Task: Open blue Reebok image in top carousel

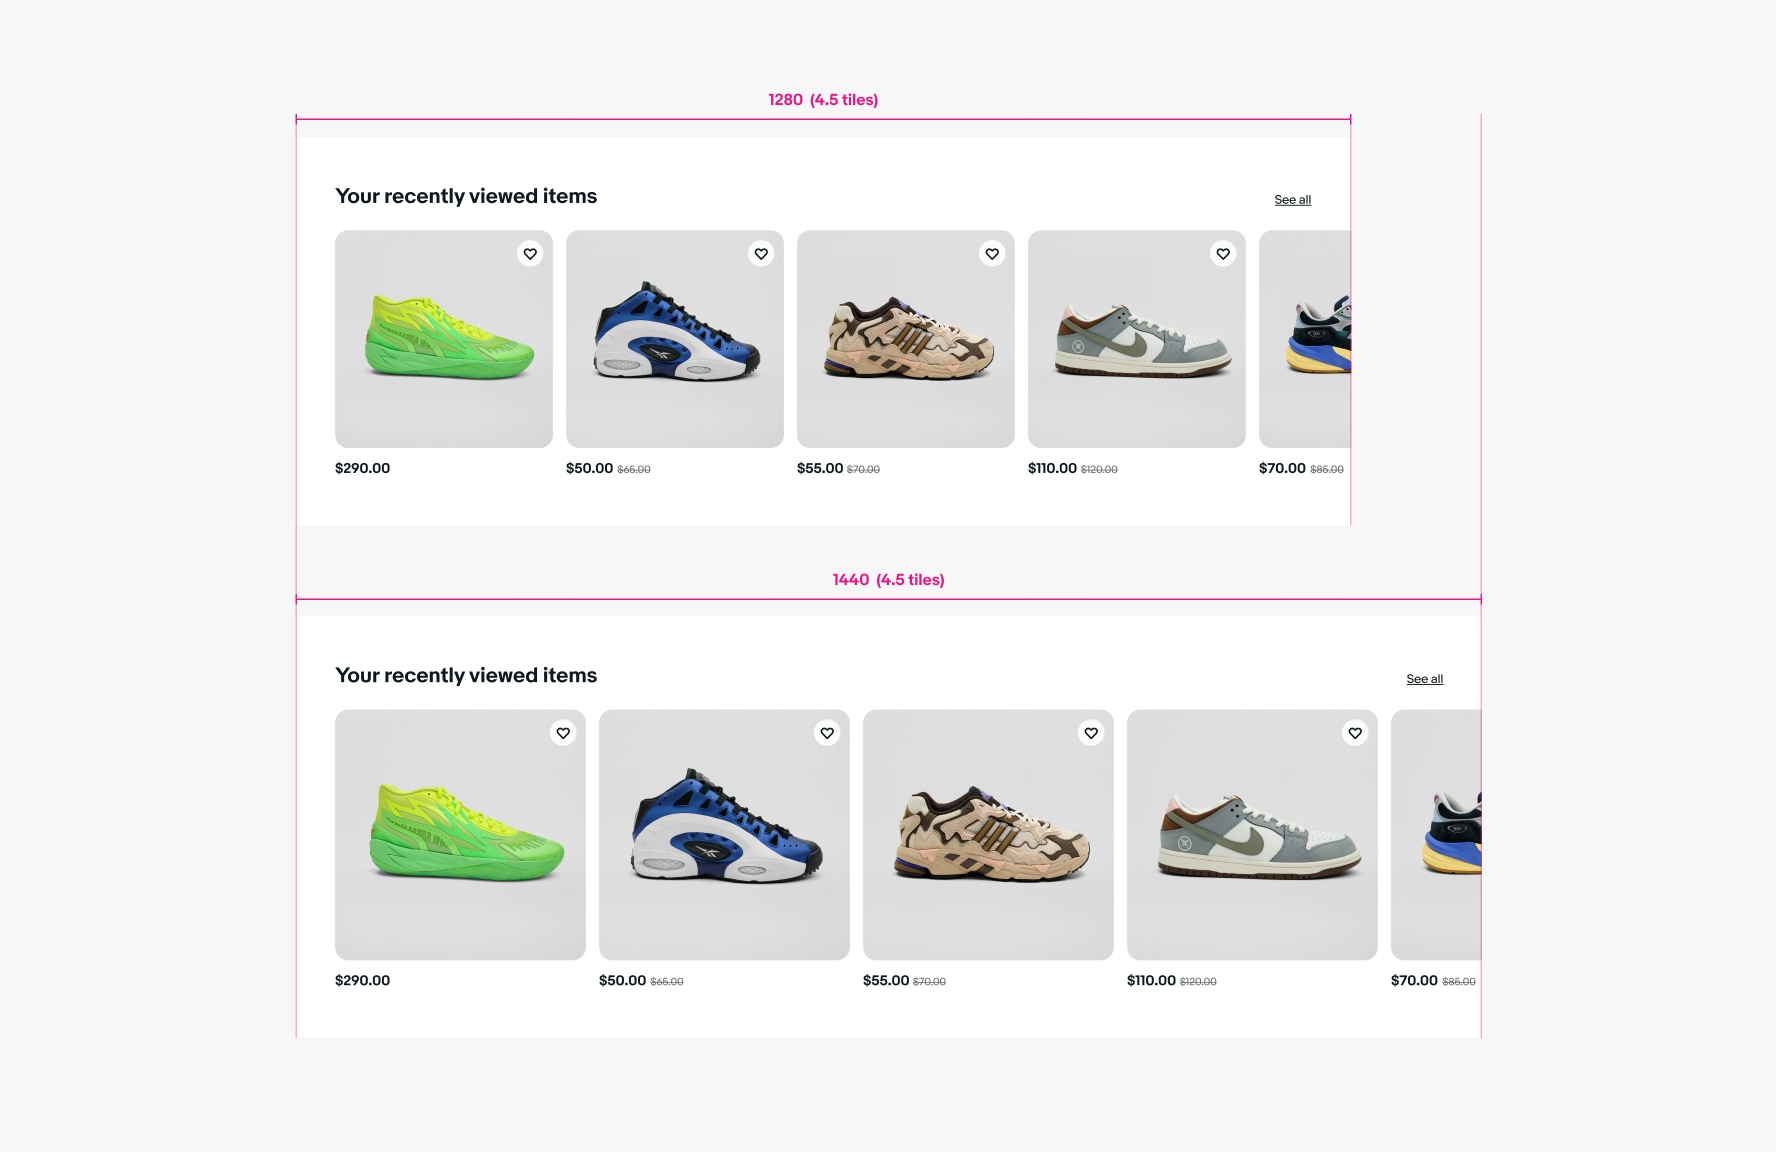Action: (675, 339)
